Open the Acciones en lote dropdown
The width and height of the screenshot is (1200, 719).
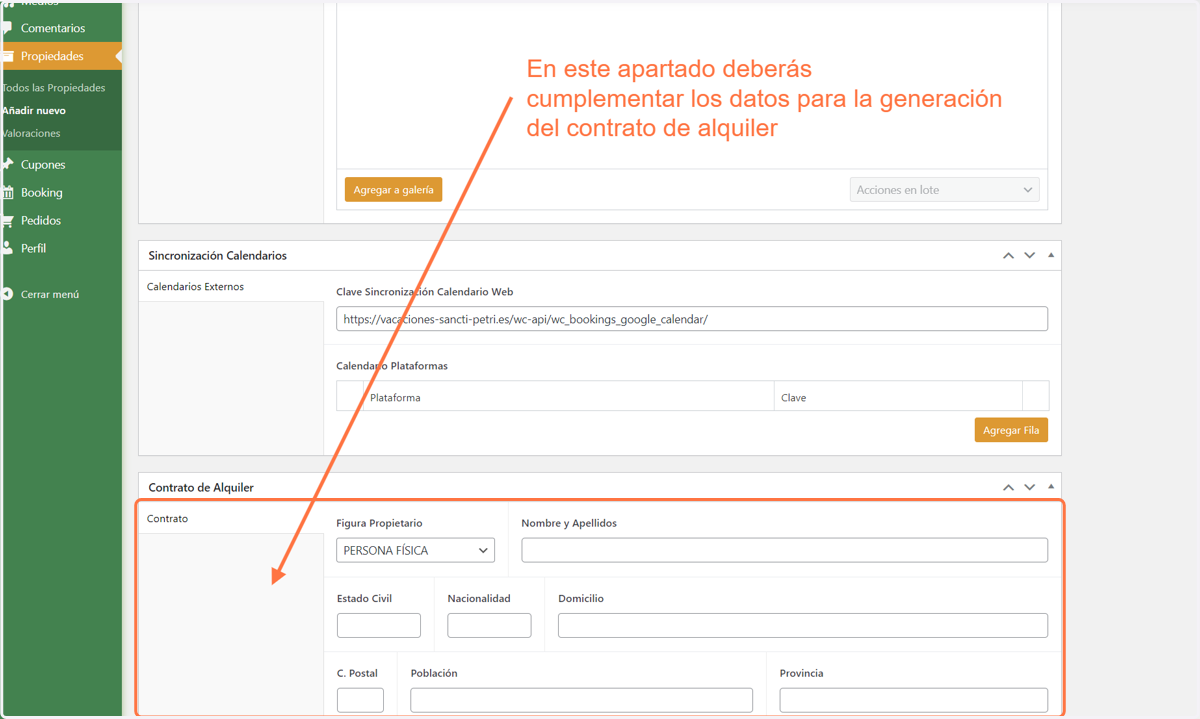coord(945,190)
